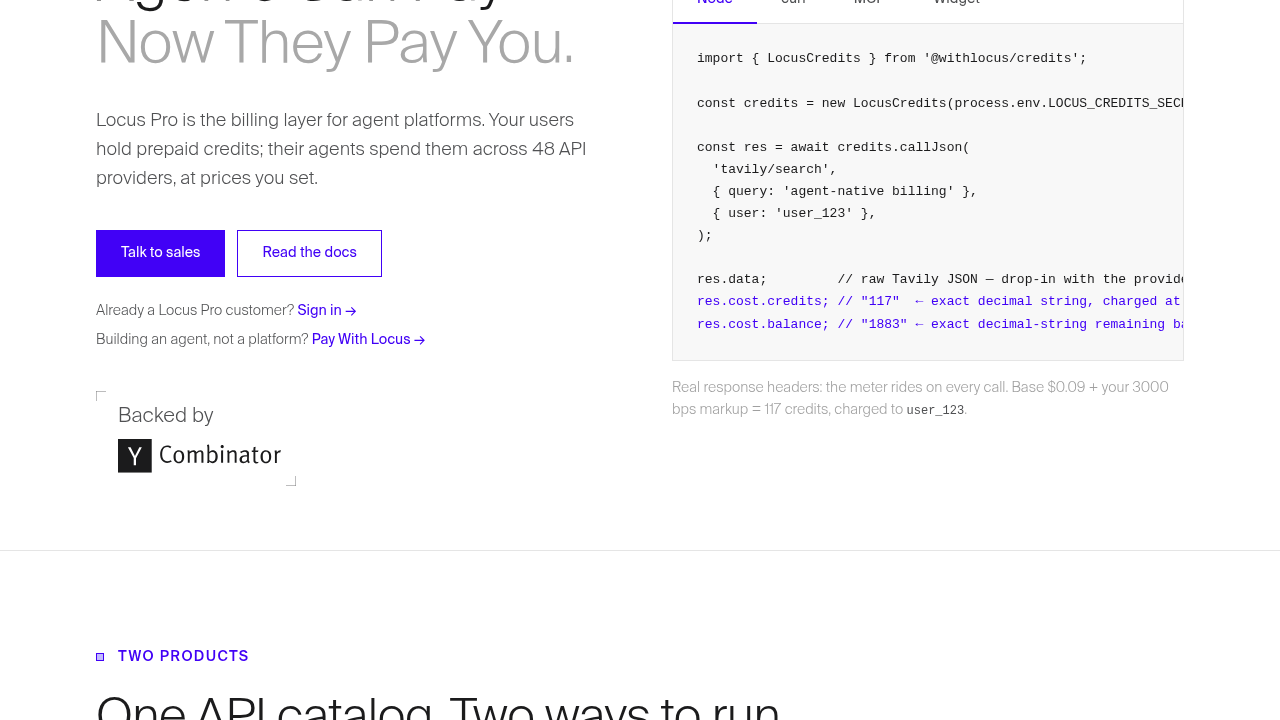The height and width of the screenshot is (720, 1280).
Task: Click the res.cost.balance code line
Action: [940, 324]
